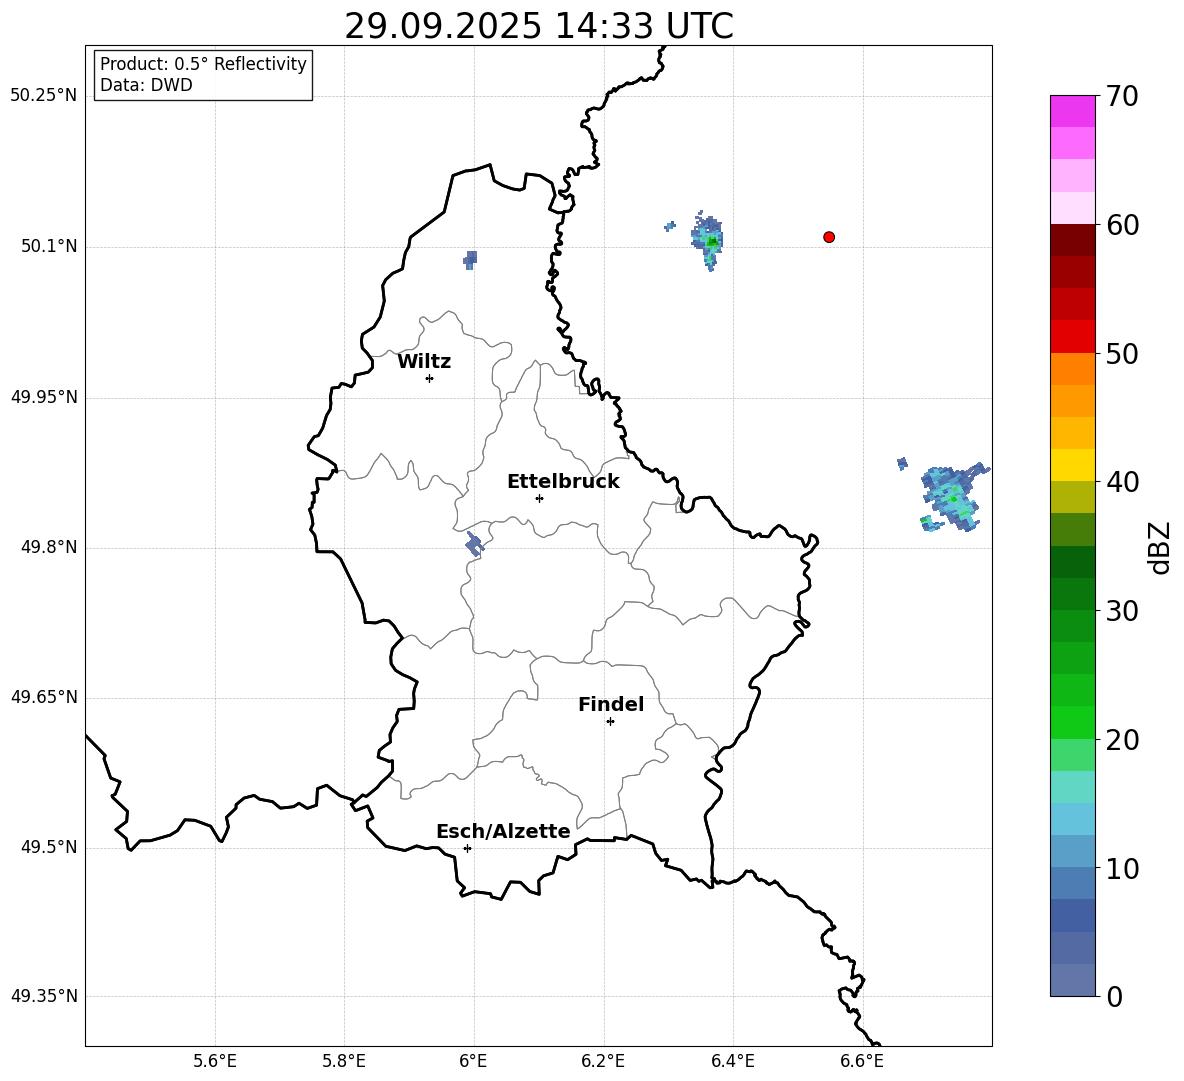
Task: Click the bright red colorbar segment just above 50
Action: pos(1072,337)
